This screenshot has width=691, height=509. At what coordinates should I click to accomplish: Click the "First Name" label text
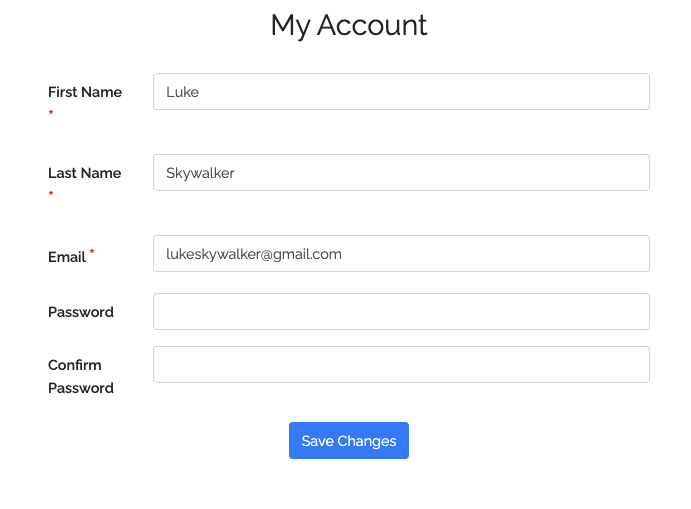pos(85,92)
